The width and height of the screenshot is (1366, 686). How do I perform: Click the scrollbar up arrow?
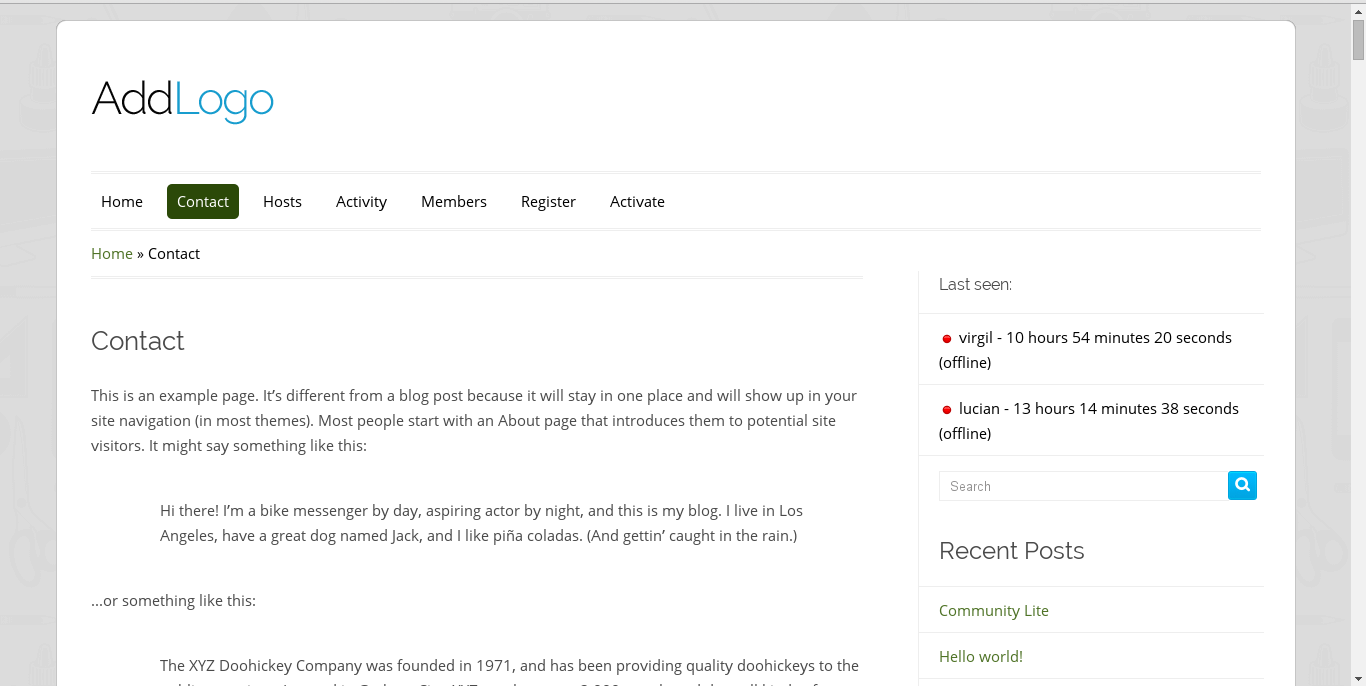1358,10
